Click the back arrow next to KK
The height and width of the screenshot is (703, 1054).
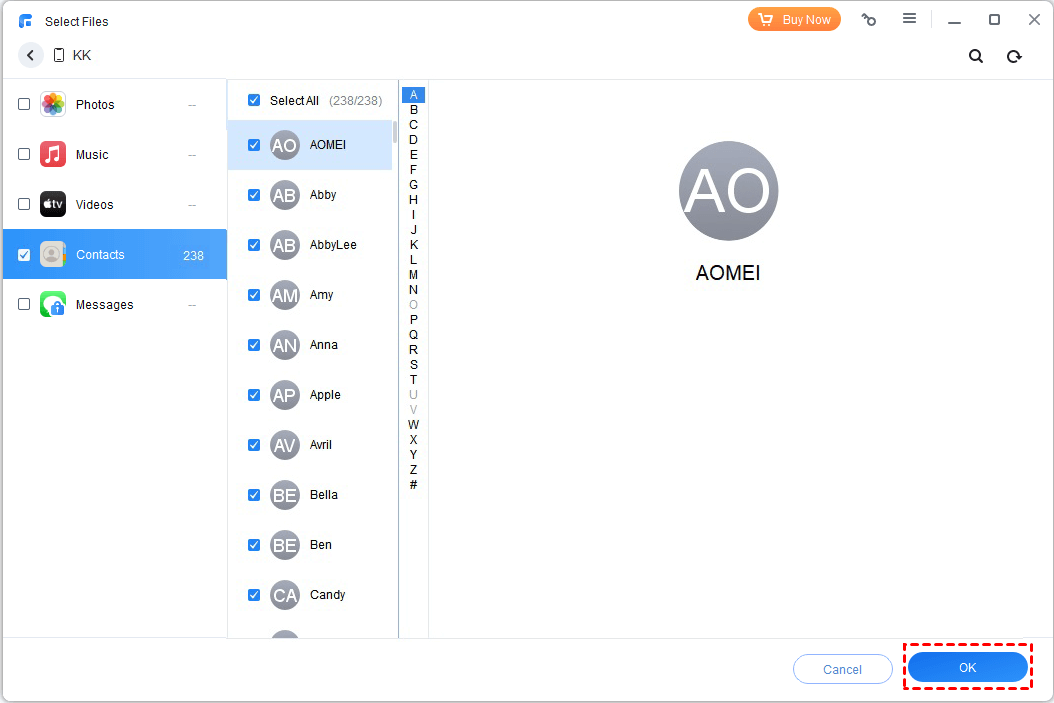(30, 56)
